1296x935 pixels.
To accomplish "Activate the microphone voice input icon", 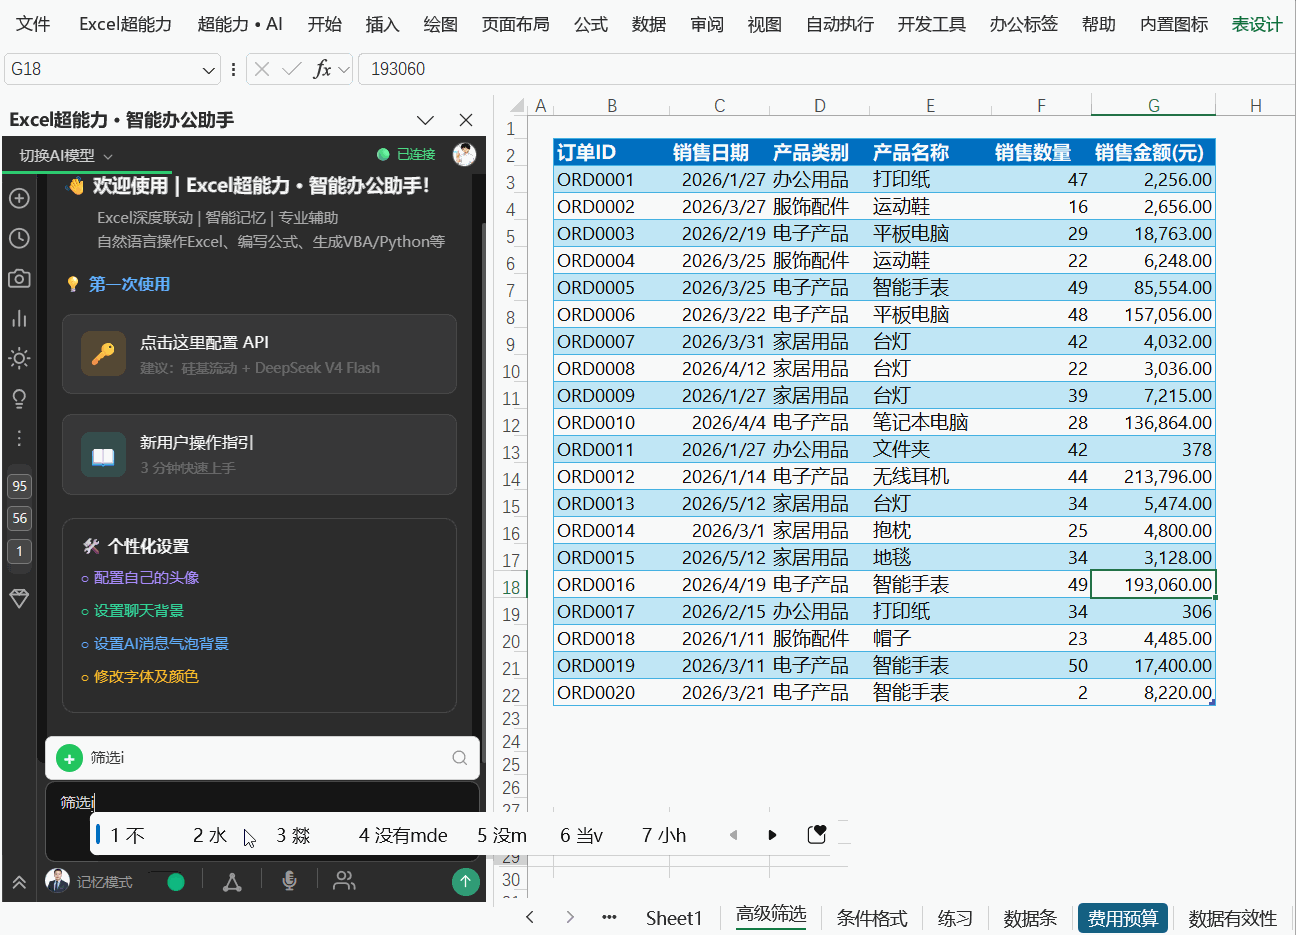I will 289,881.
